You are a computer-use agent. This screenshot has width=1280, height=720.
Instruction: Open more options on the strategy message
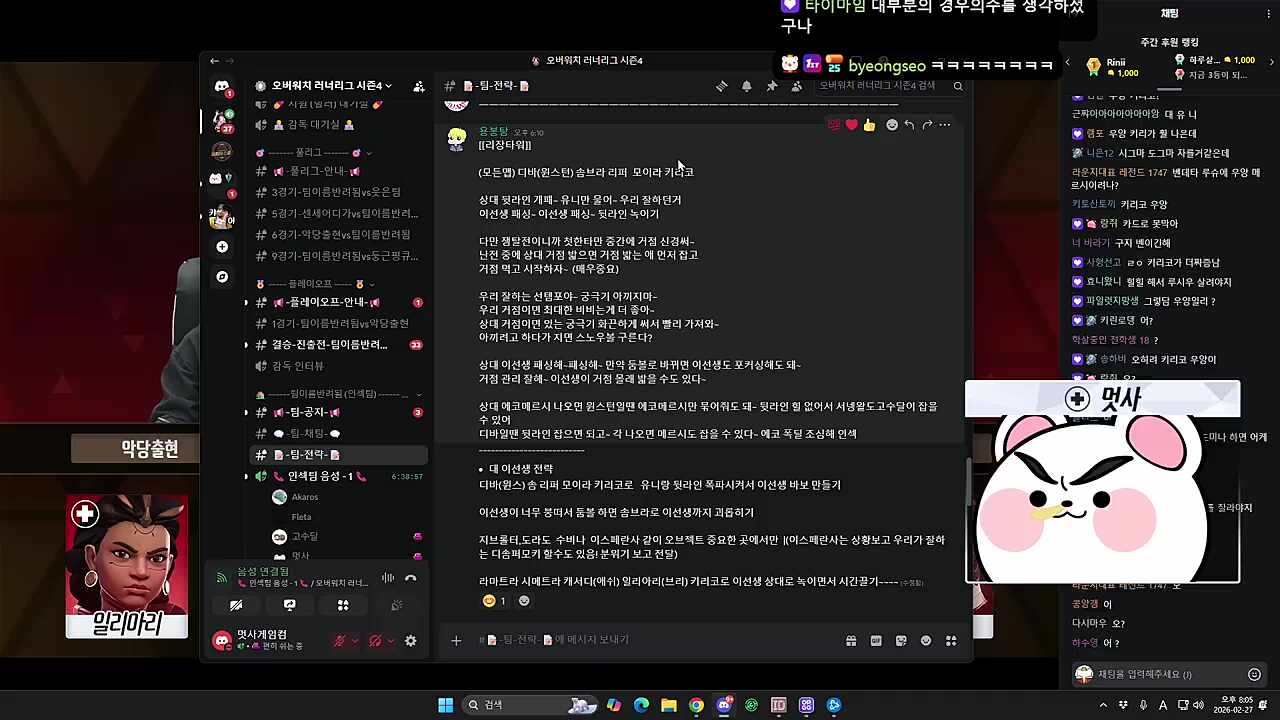point(944,124)
